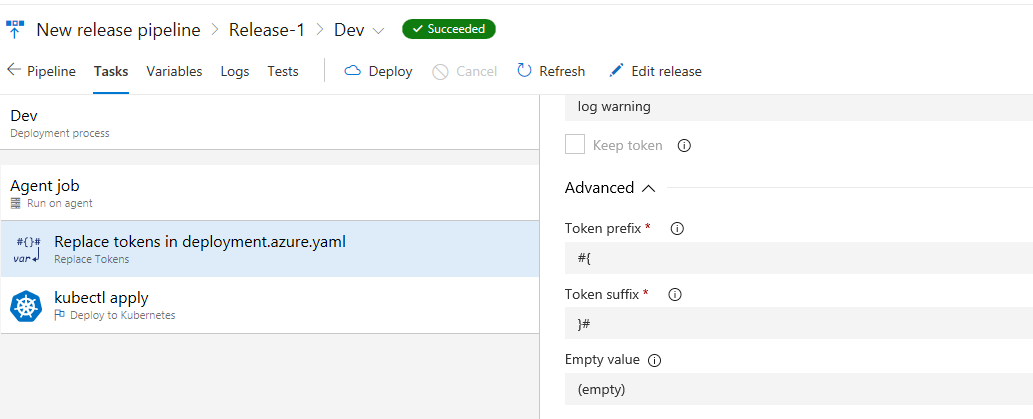Click the info icon next to Token suffix
This screenshot has width=1033, height=419.
675,294
